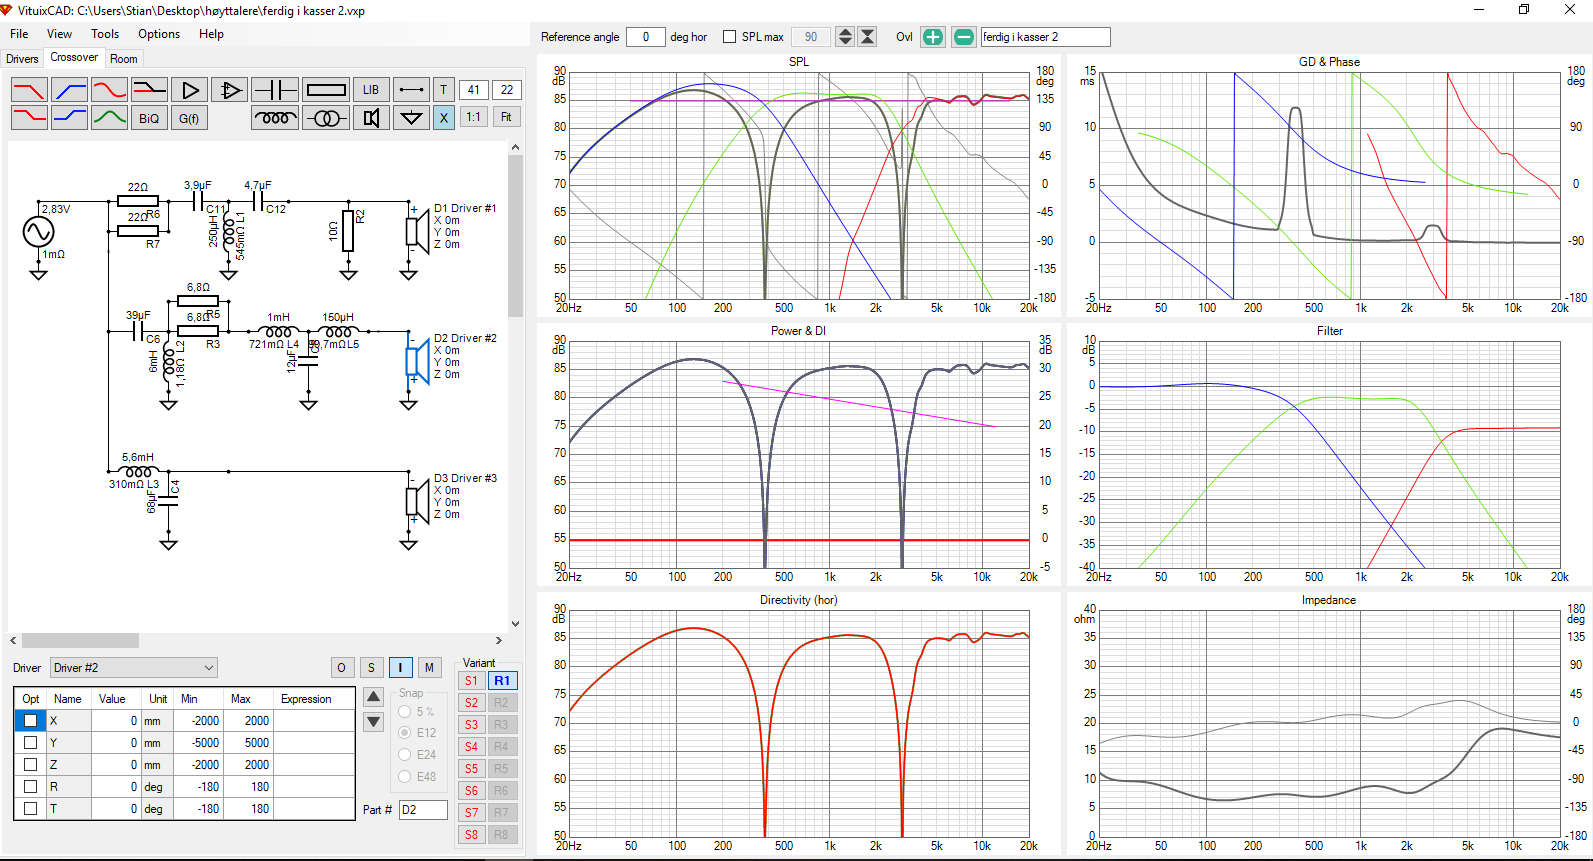The width and height of the screenshot is (1593, 861).
Task: Check the Opt box for row Y
Action: [x=30, y=743]
